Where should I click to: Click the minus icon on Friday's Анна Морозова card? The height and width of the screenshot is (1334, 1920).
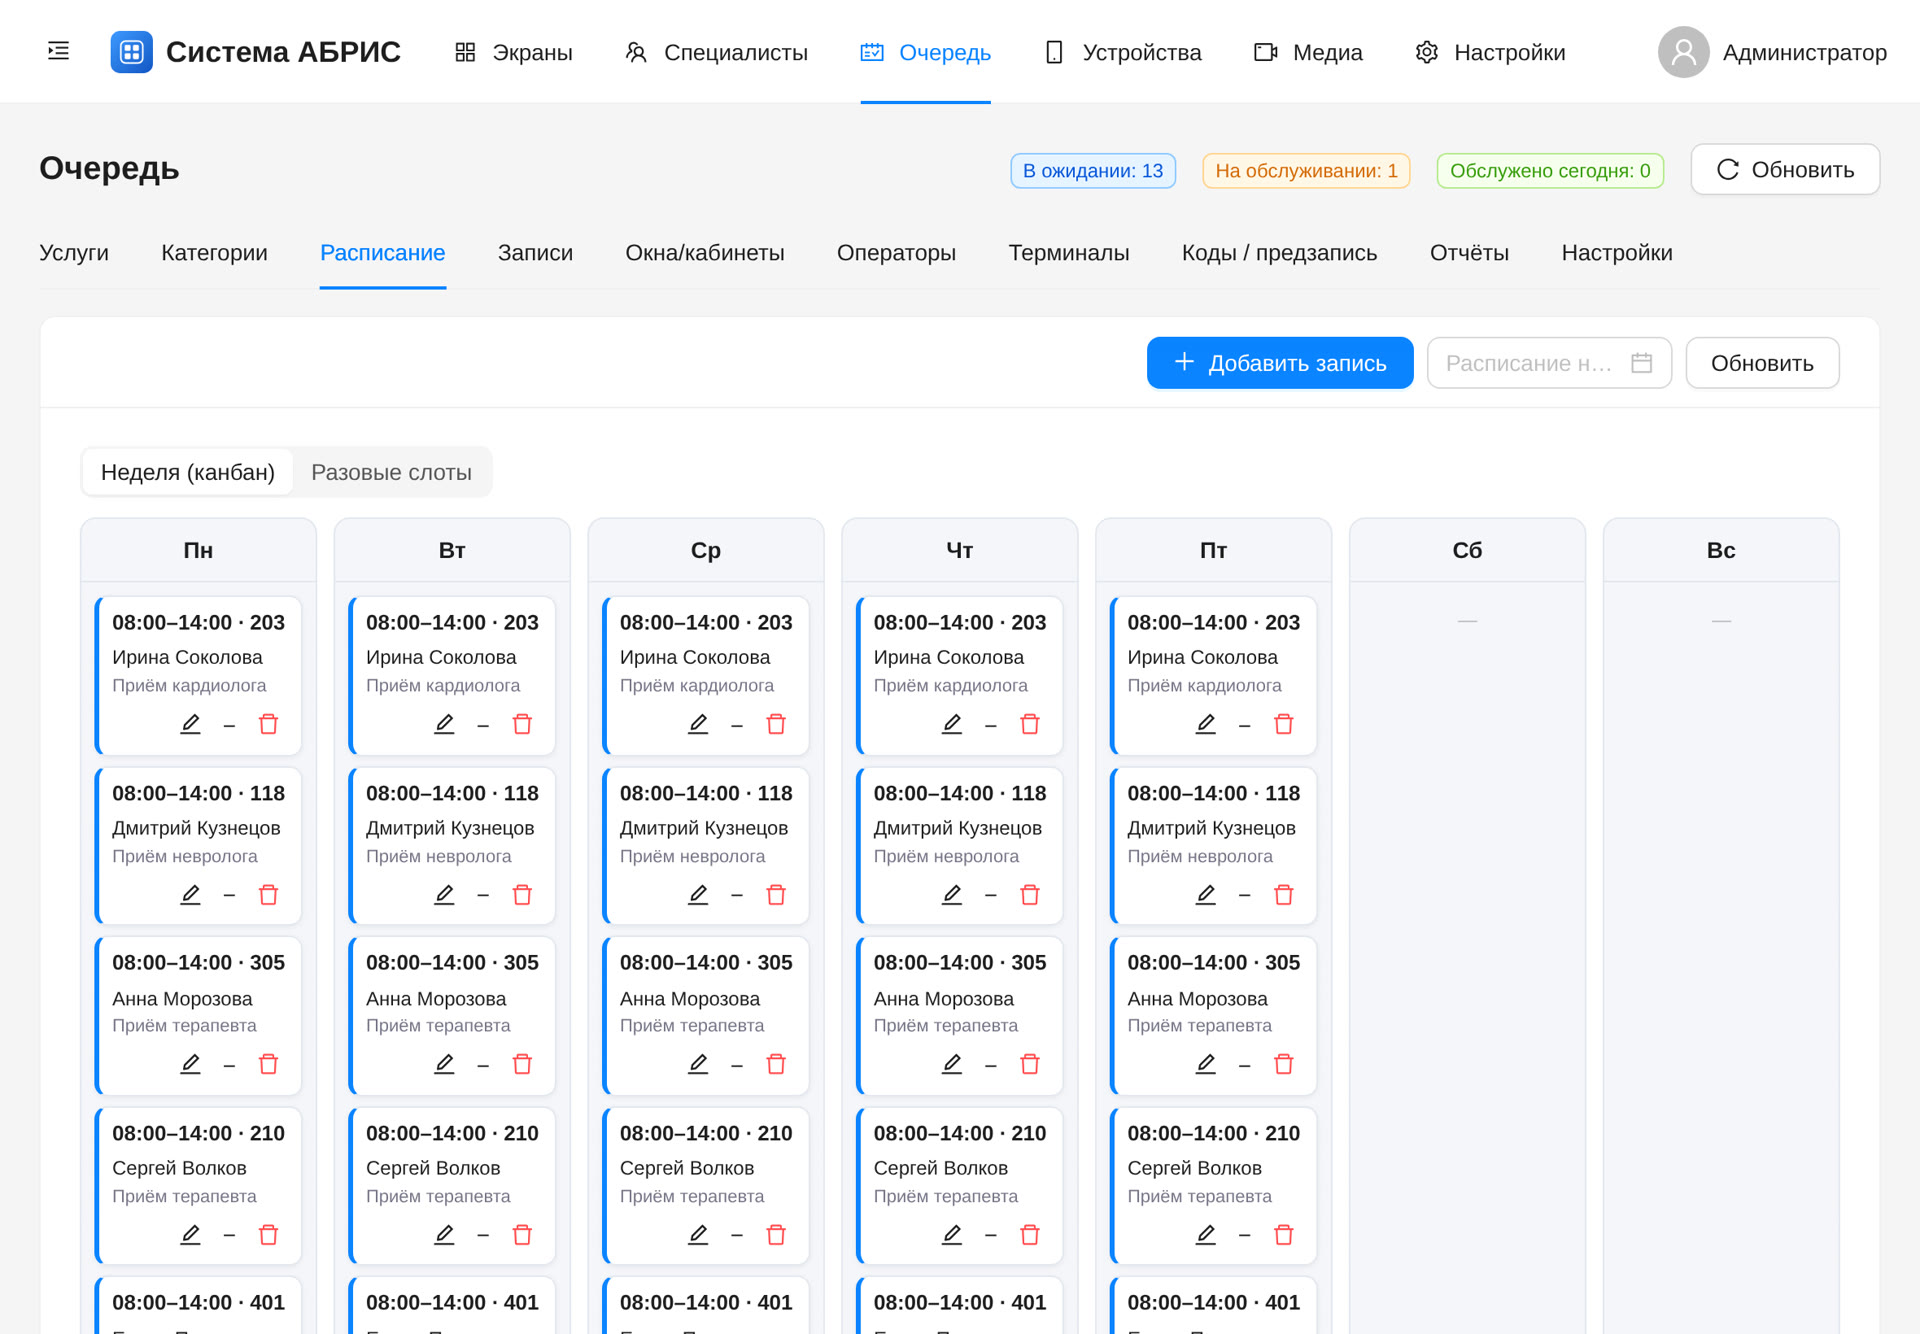click(1245, 1065)
